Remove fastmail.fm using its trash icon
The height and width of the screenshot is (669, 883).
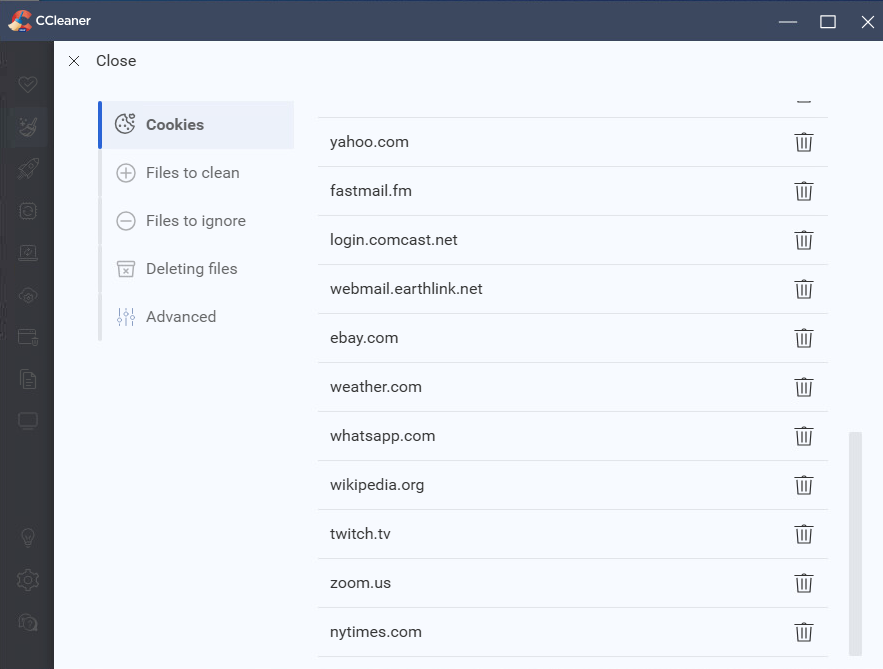(803, 191)
